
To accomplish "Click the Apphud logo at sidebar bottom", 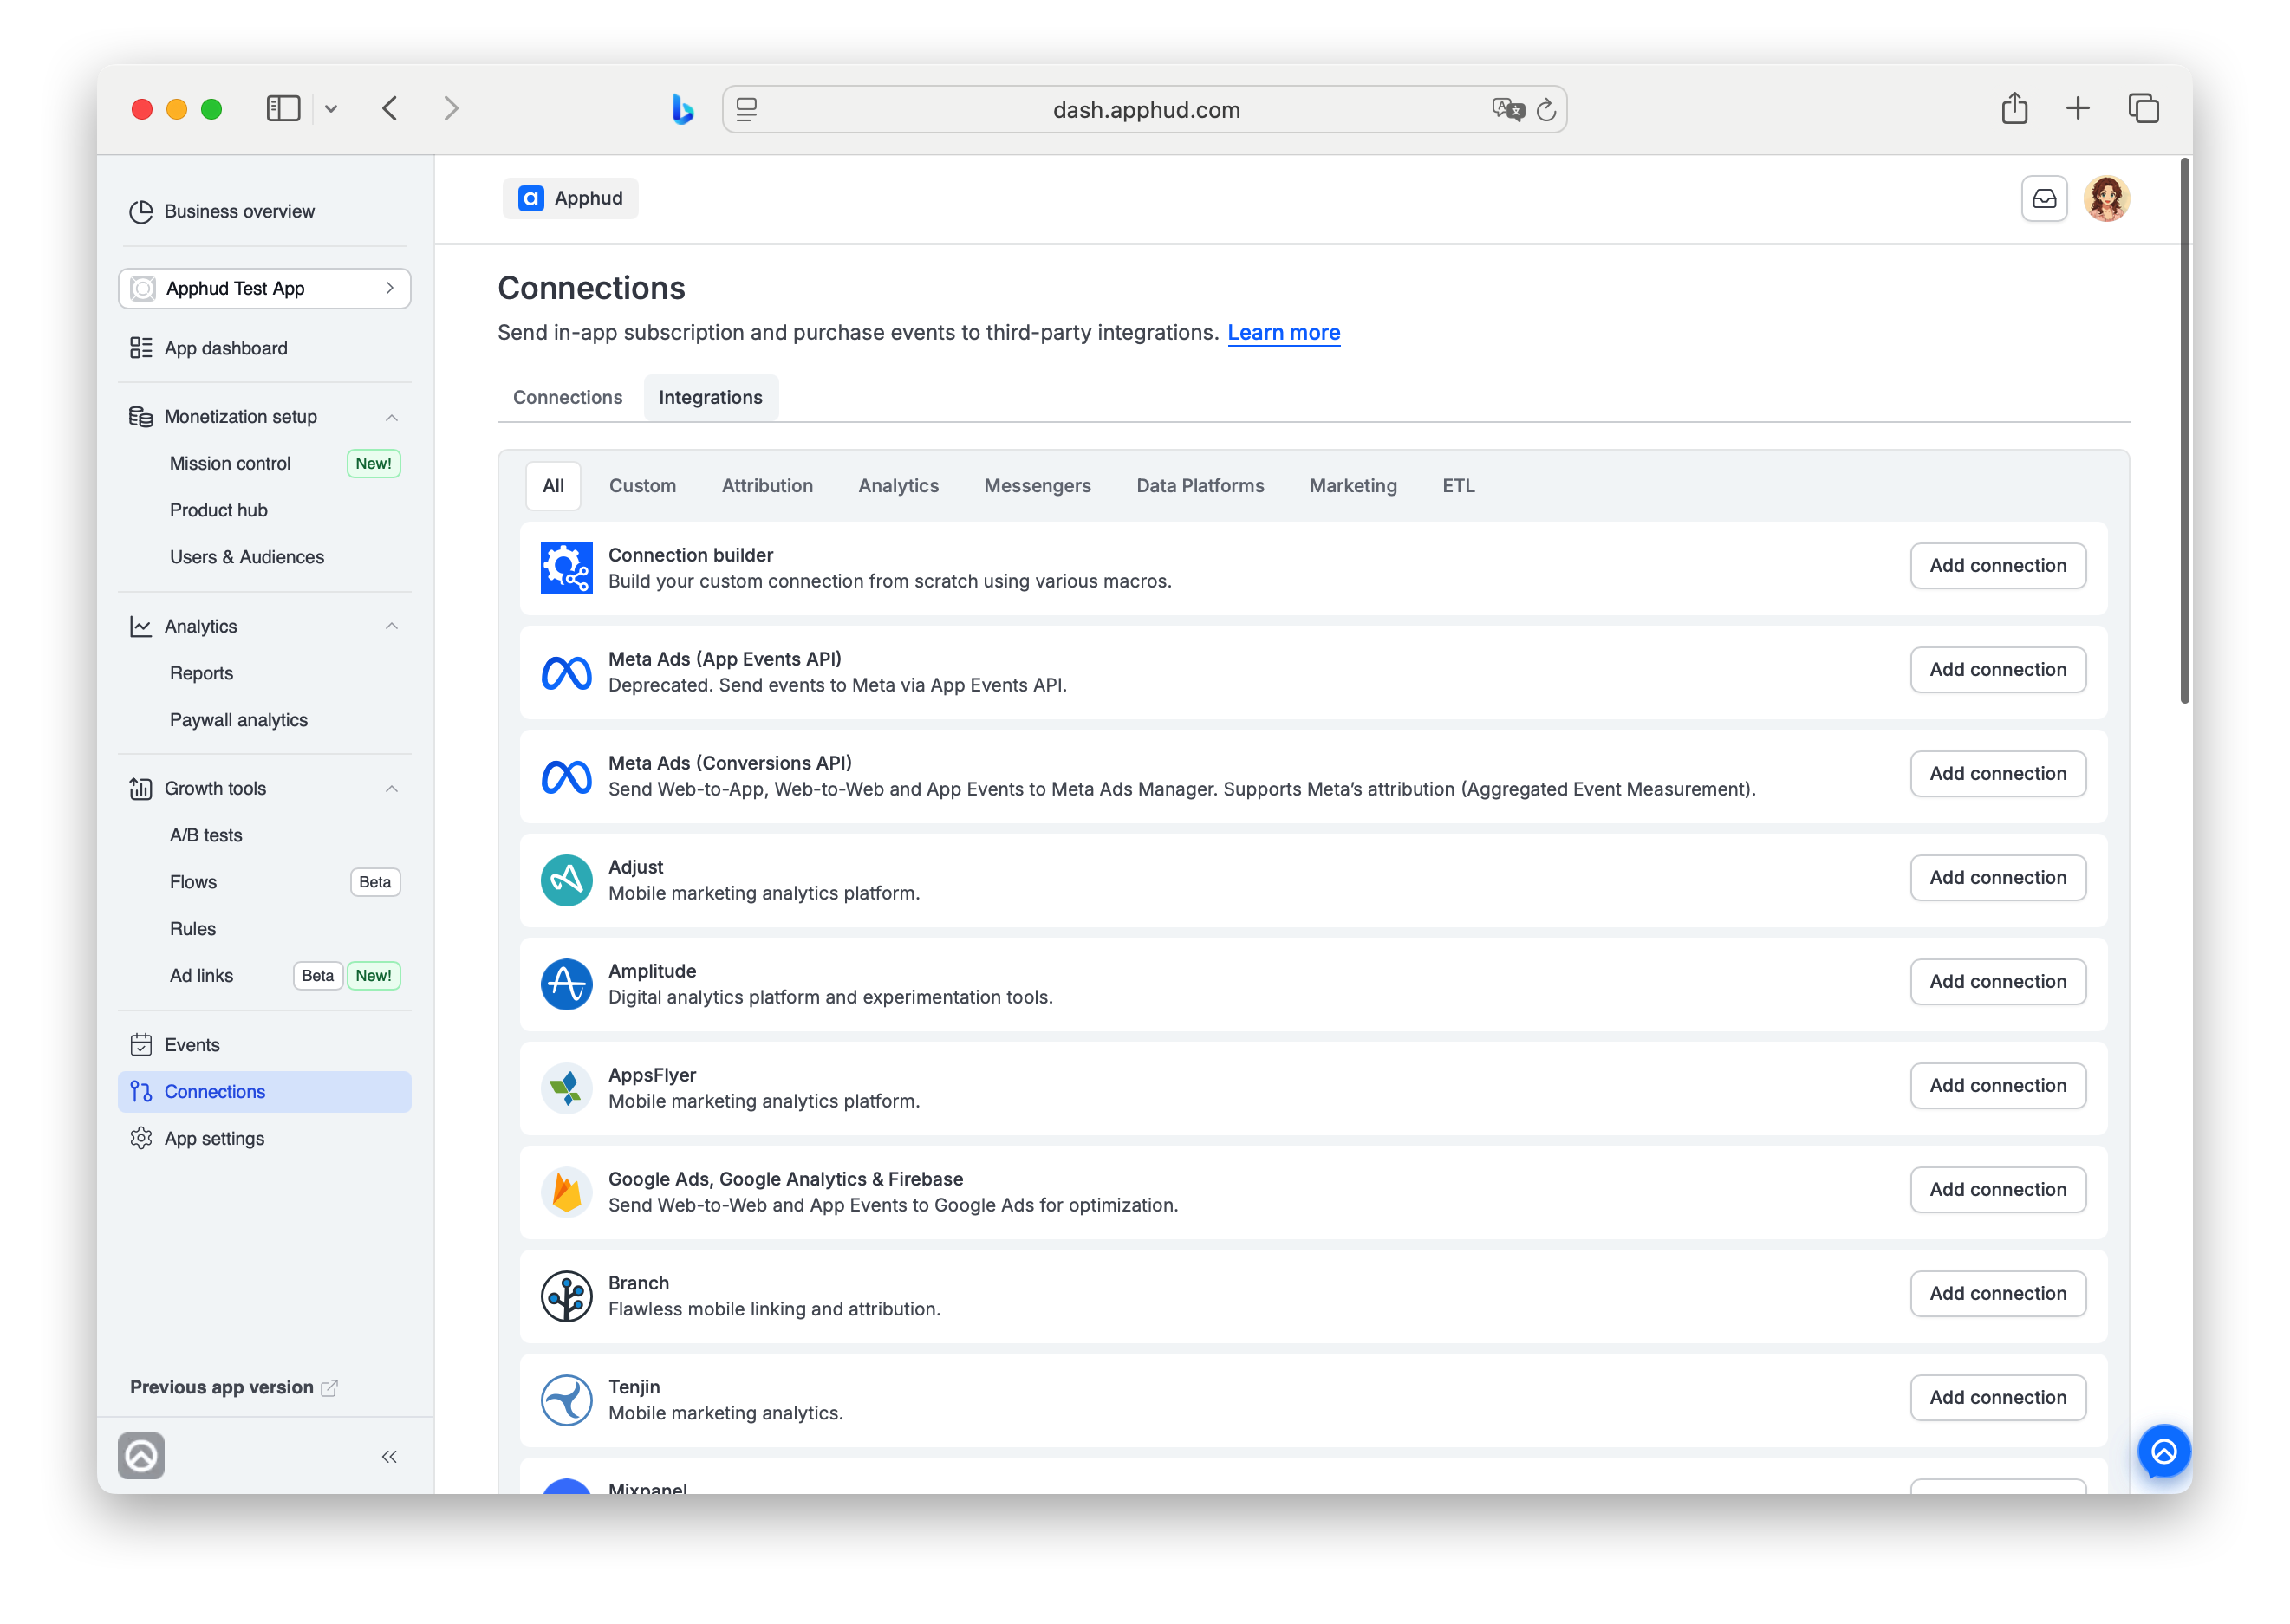I will point(141,1456).
